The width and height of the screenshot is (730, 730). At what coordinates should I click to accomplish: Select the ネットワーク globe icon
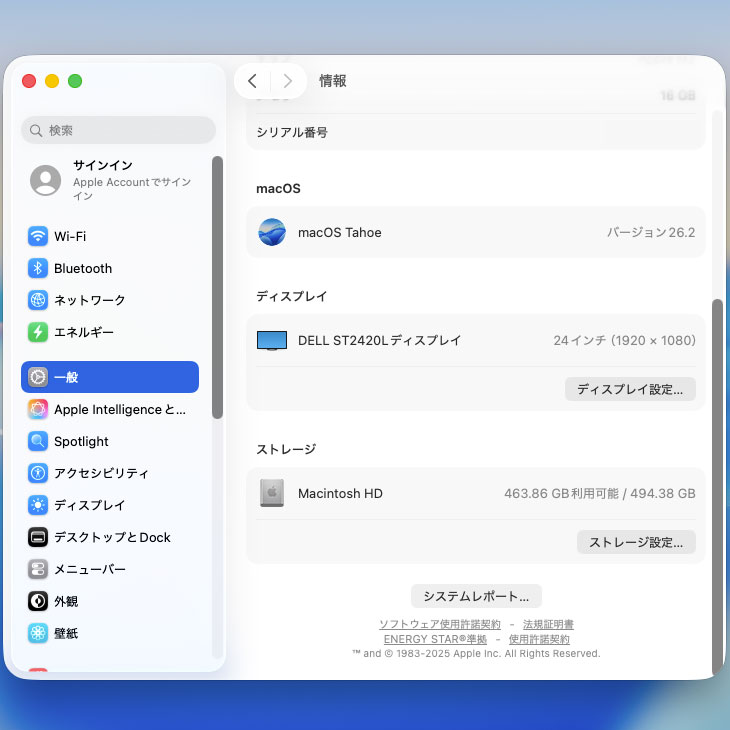38,300
